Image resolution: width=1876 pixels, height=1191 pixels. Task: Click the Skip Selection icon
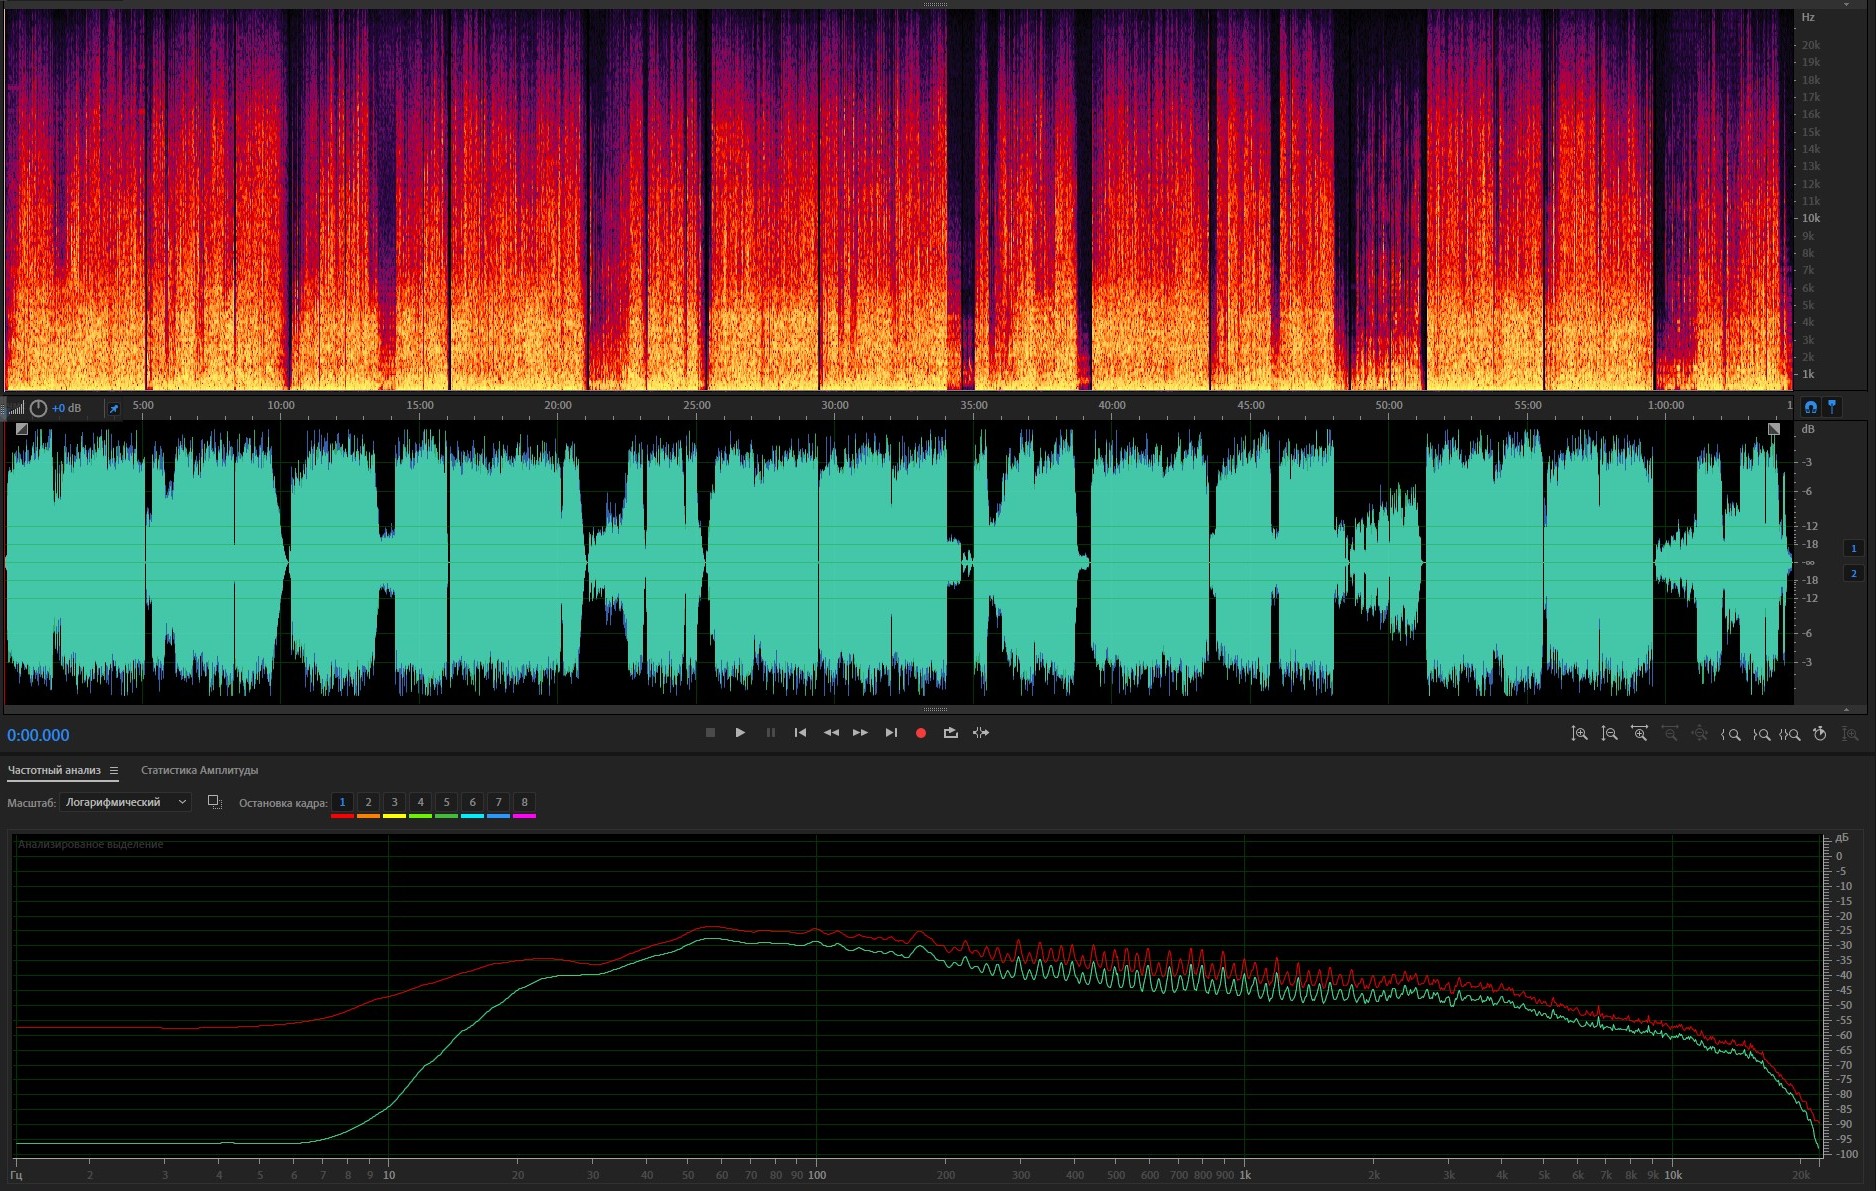coord(981,733)
